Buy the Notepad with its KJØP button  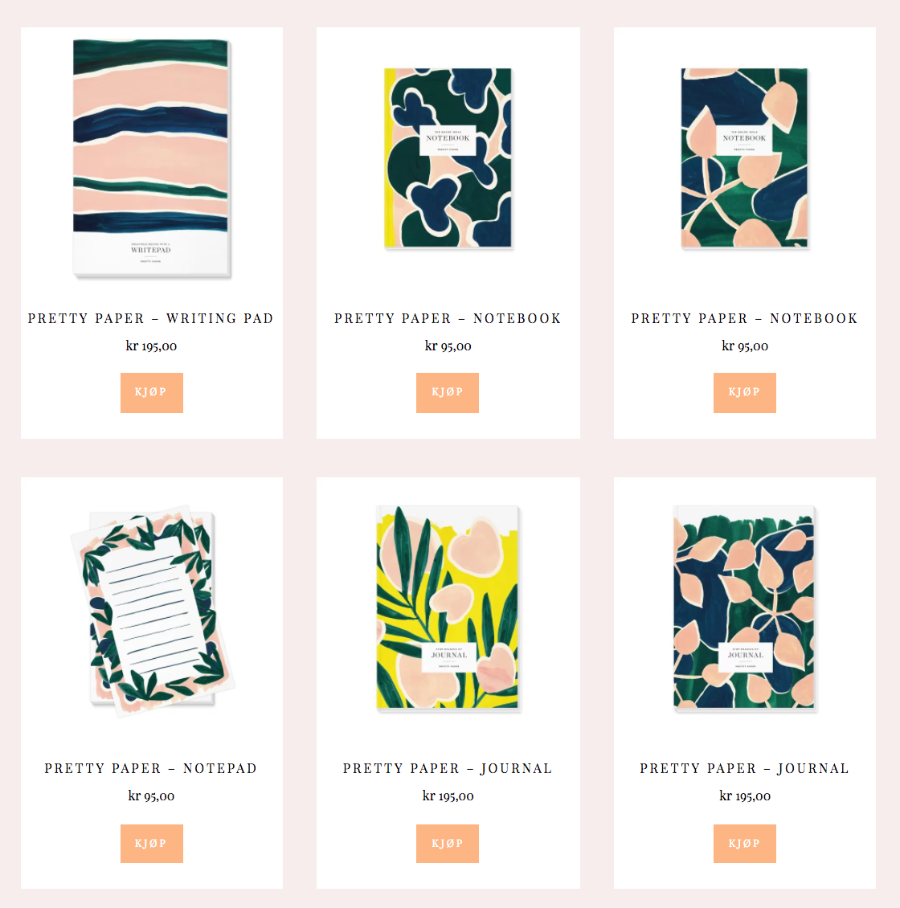pos(152,844)
